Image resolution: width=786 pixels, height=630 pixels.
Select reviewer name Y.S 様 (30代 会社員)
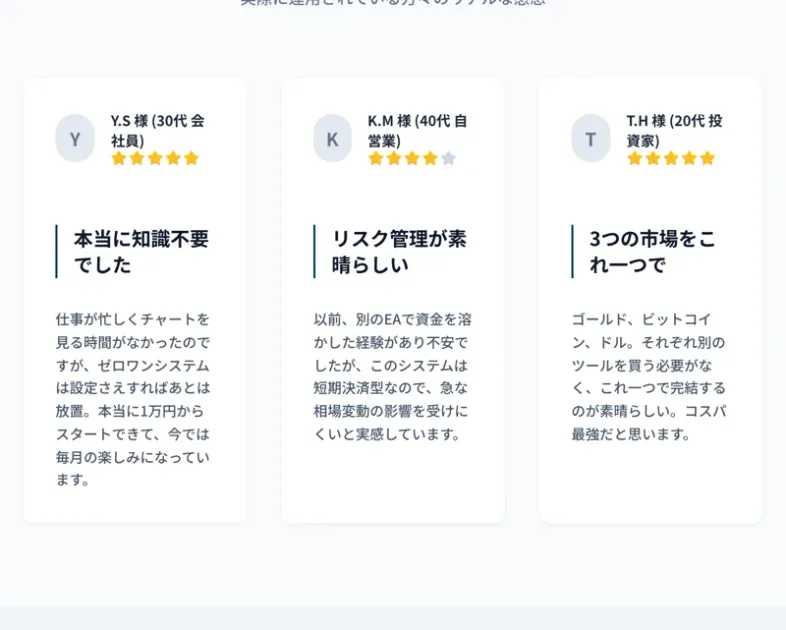[157, 130]
